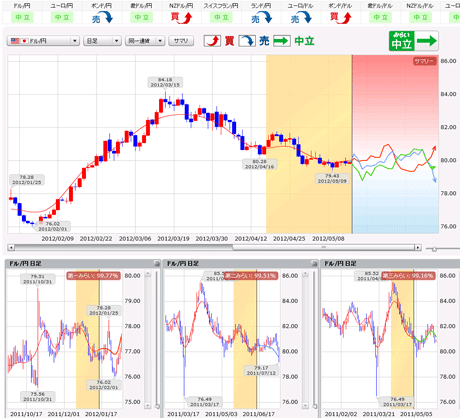Image resolution: width=460 pixels, height=418 pixels.
Task: Click the blue sell arrow legend icon
Action: 247,41
